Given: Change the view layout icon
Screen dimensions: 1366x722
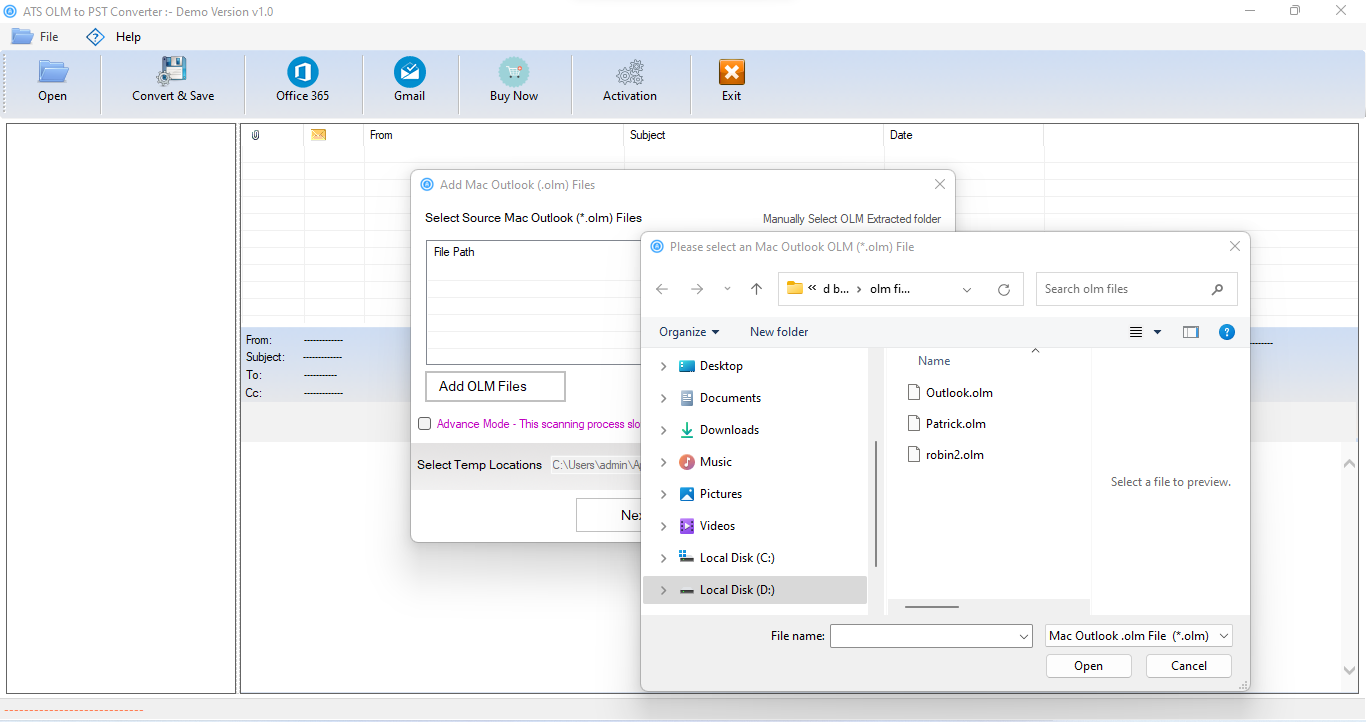Looking at the screenshot, I should click(1136, 332).
